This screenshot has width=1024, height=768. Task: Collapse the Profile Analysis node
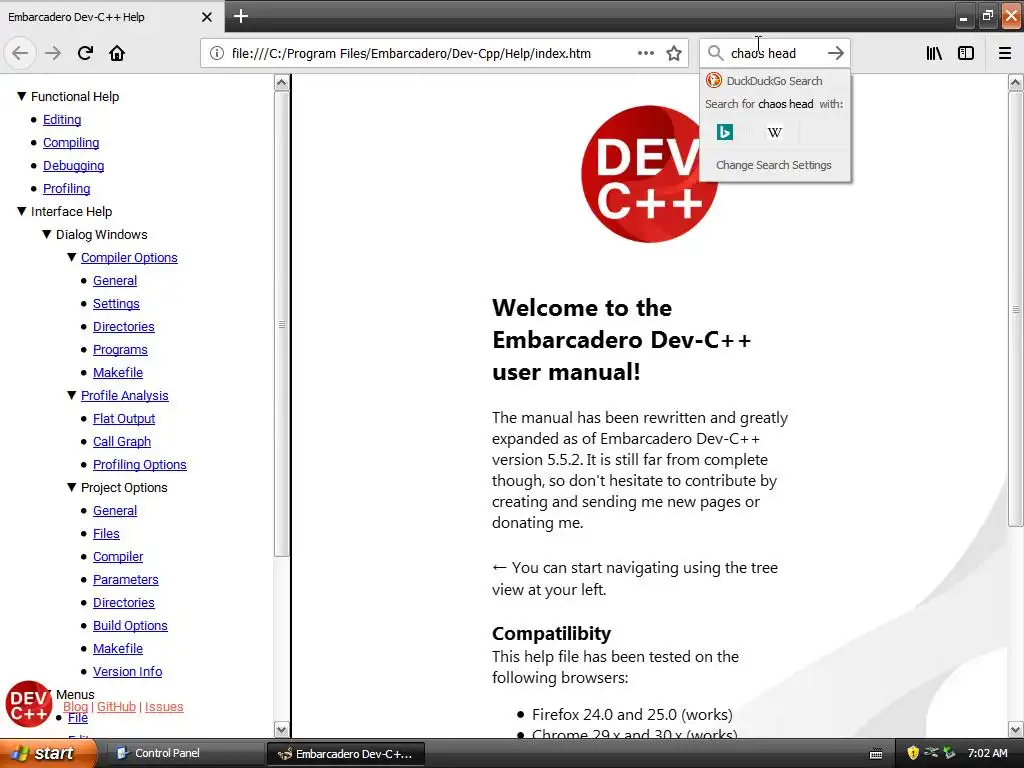click(71, 395)
